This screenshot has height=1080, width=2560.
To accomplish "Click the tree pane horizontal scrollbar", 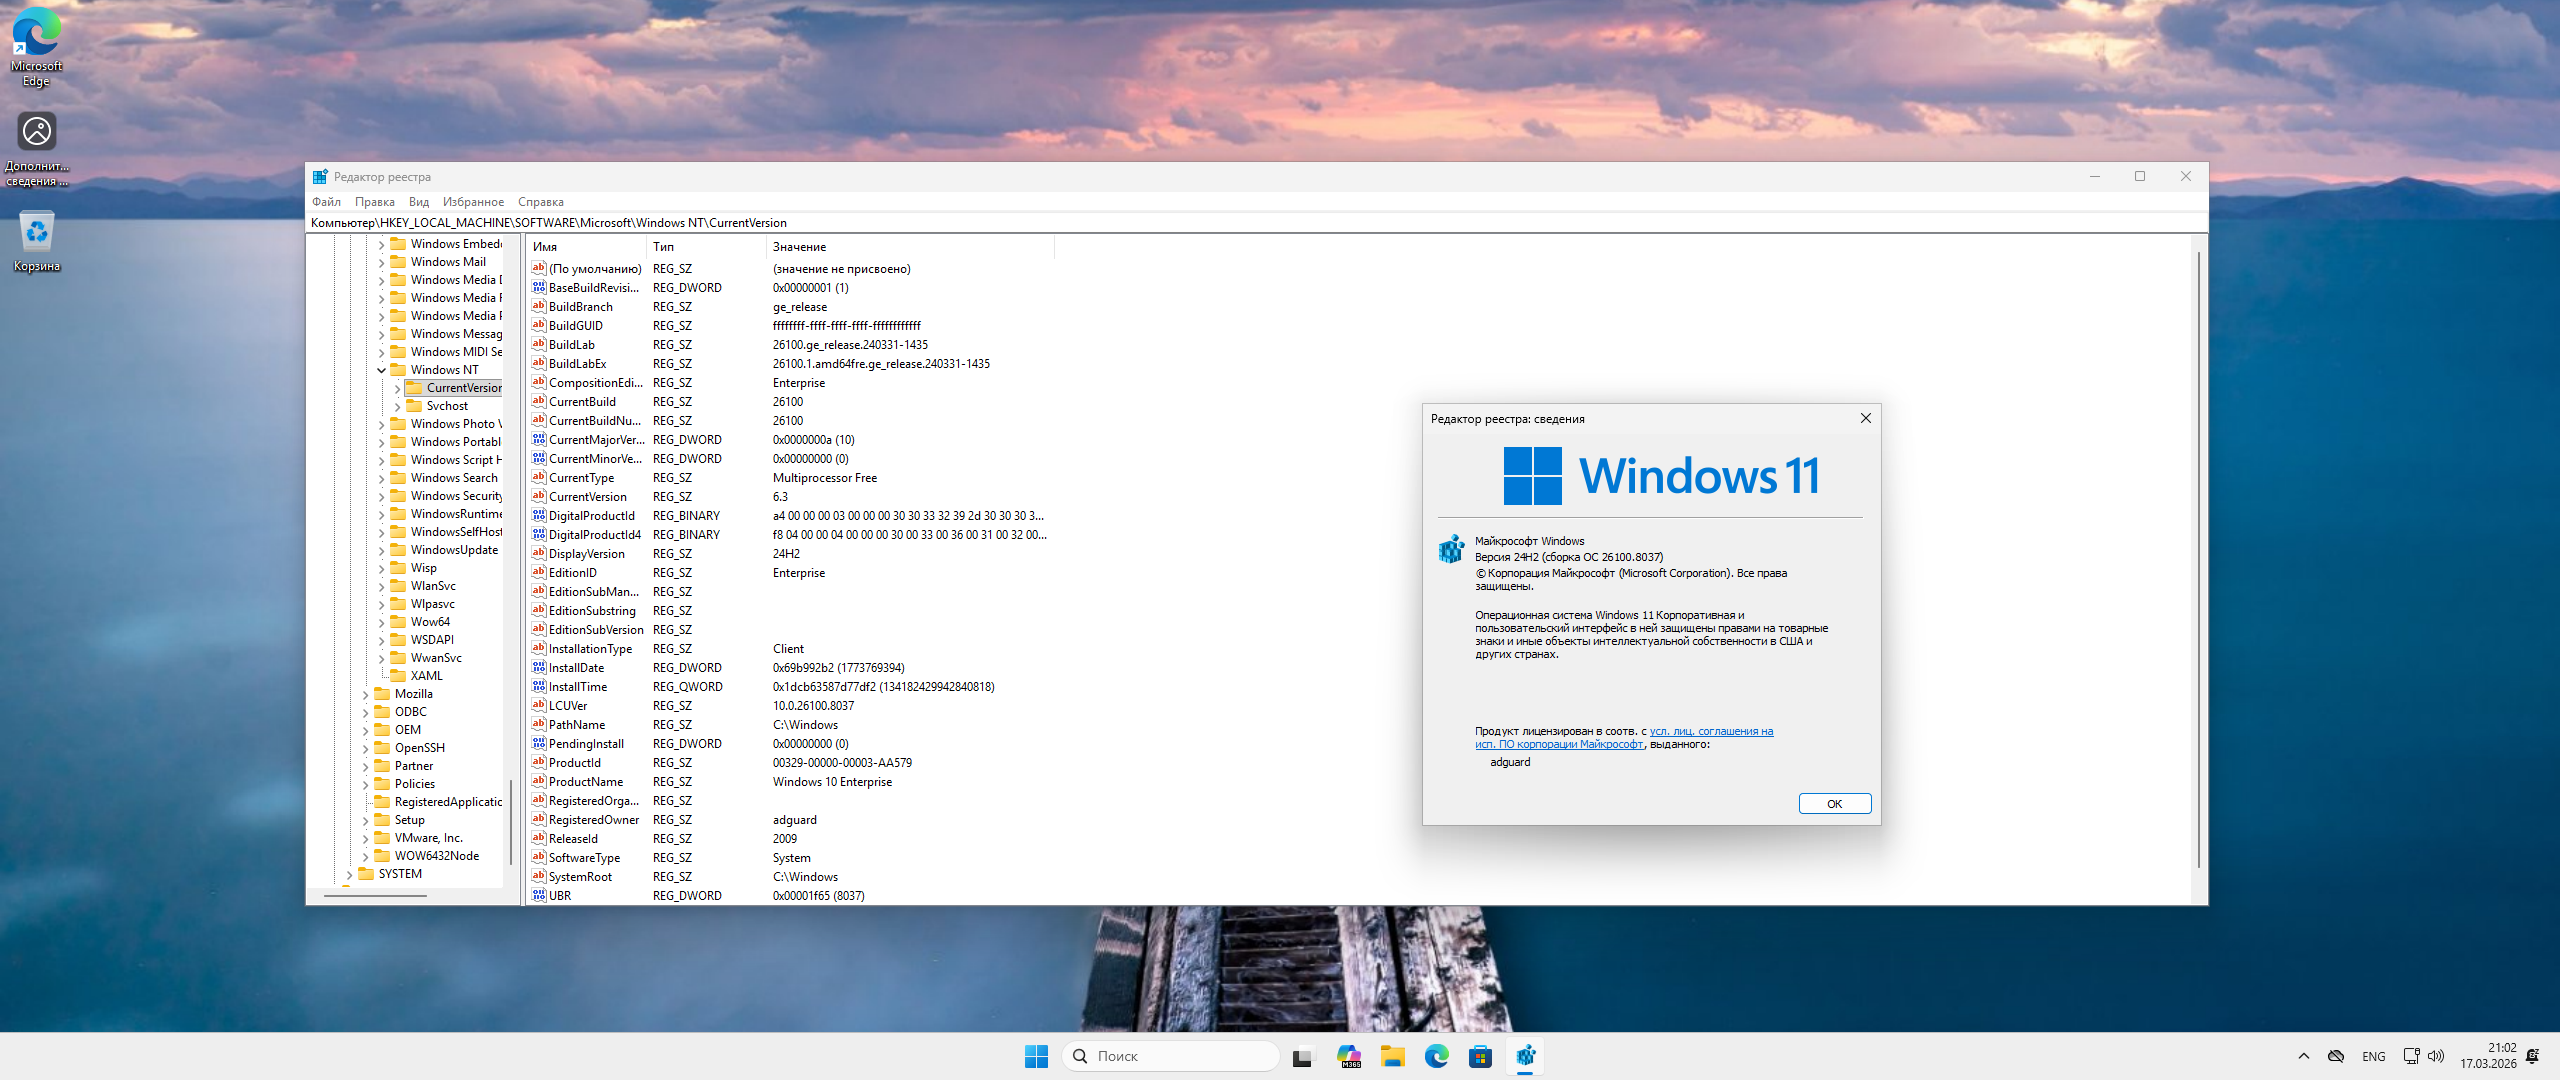I will pos(375,896).
